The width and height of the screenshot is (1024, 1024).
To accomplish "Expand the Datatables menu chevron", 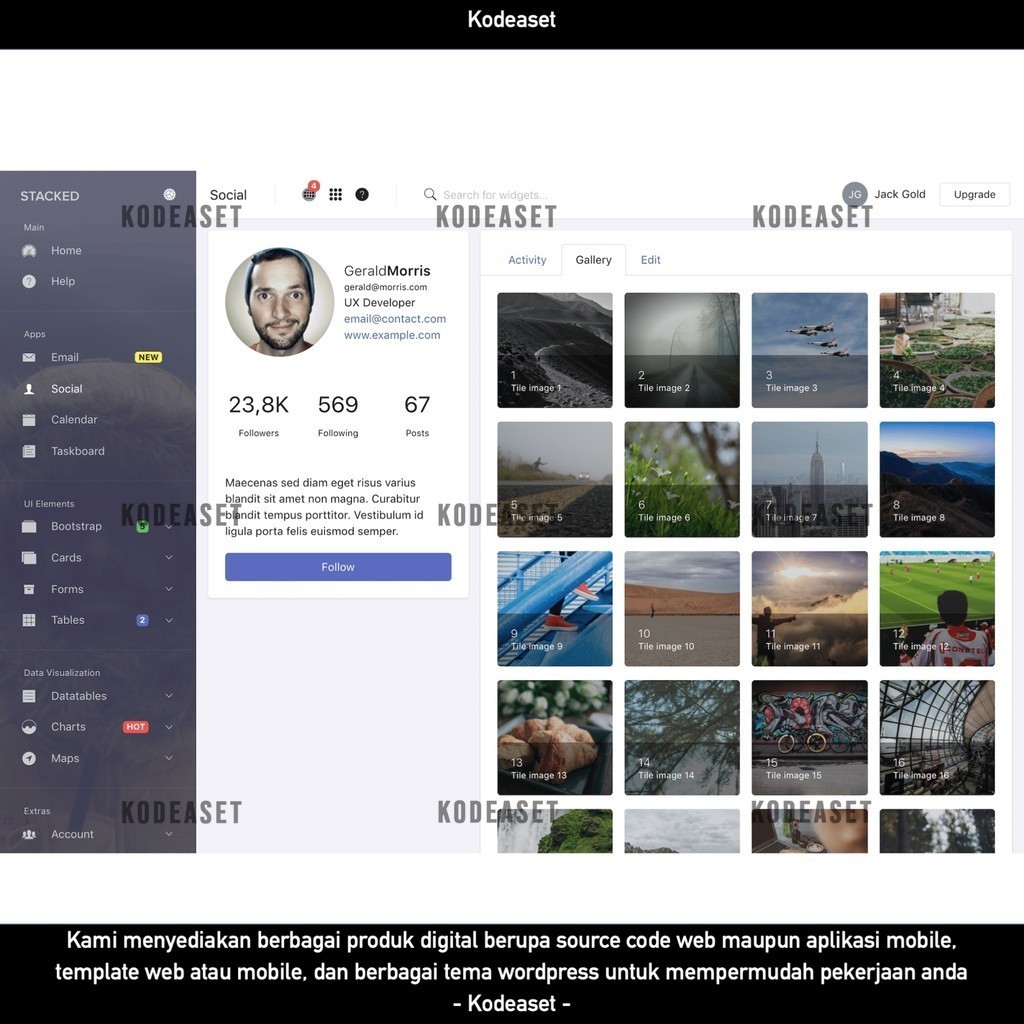I will [168, 696].
